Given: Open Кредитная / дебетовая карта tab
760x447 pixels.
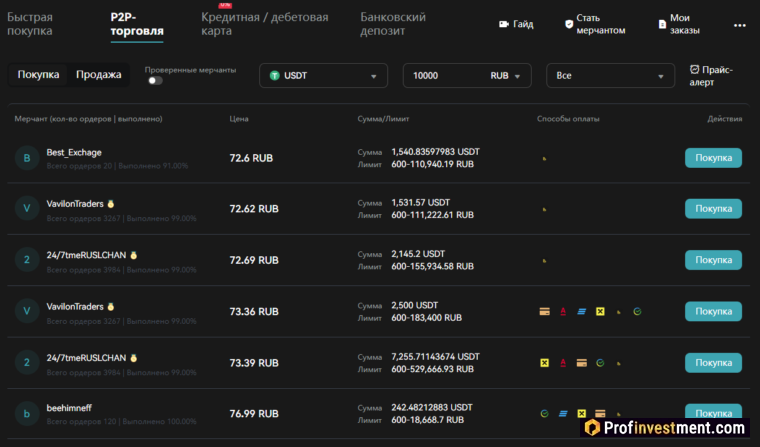Looking at the screenshot, I should pyautogui.click(x=265, y=24).
